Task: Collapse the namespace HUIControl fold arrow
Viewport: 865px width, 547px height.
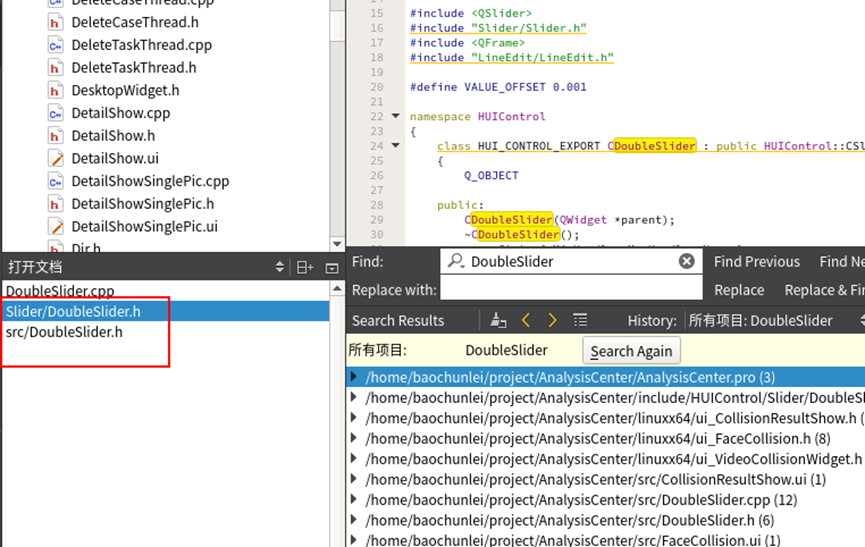Action: (396, 116)
